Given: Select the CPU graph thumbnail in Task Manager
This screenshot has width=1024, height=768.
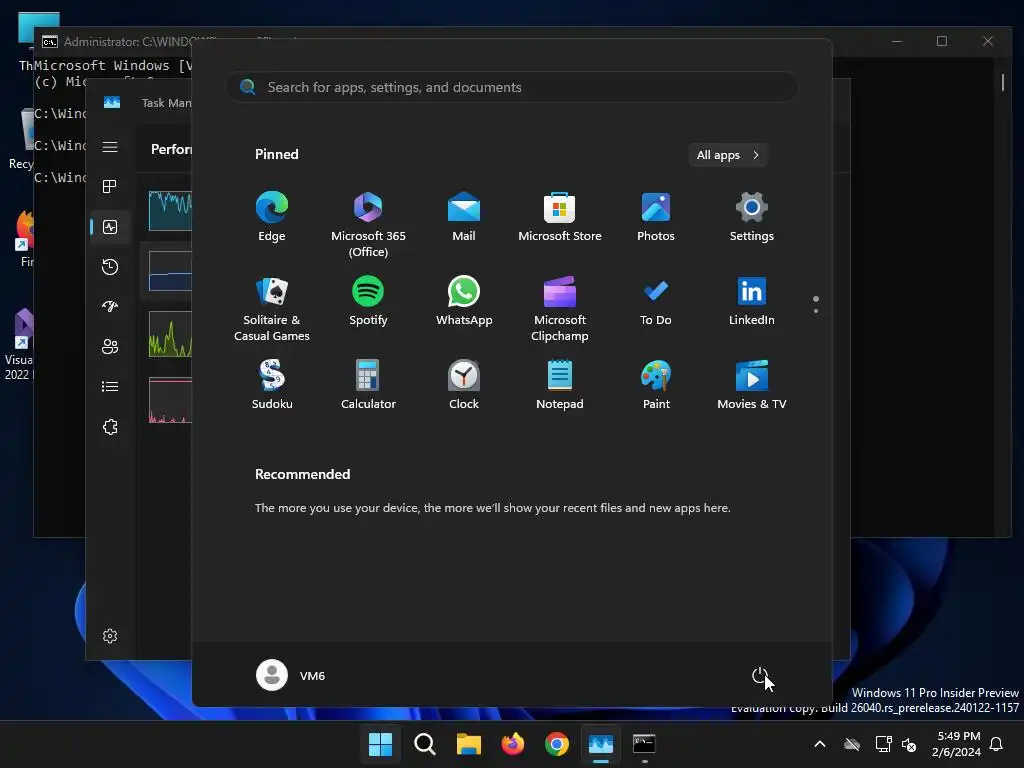Looking at the screenshot, I should click(170, 211).
